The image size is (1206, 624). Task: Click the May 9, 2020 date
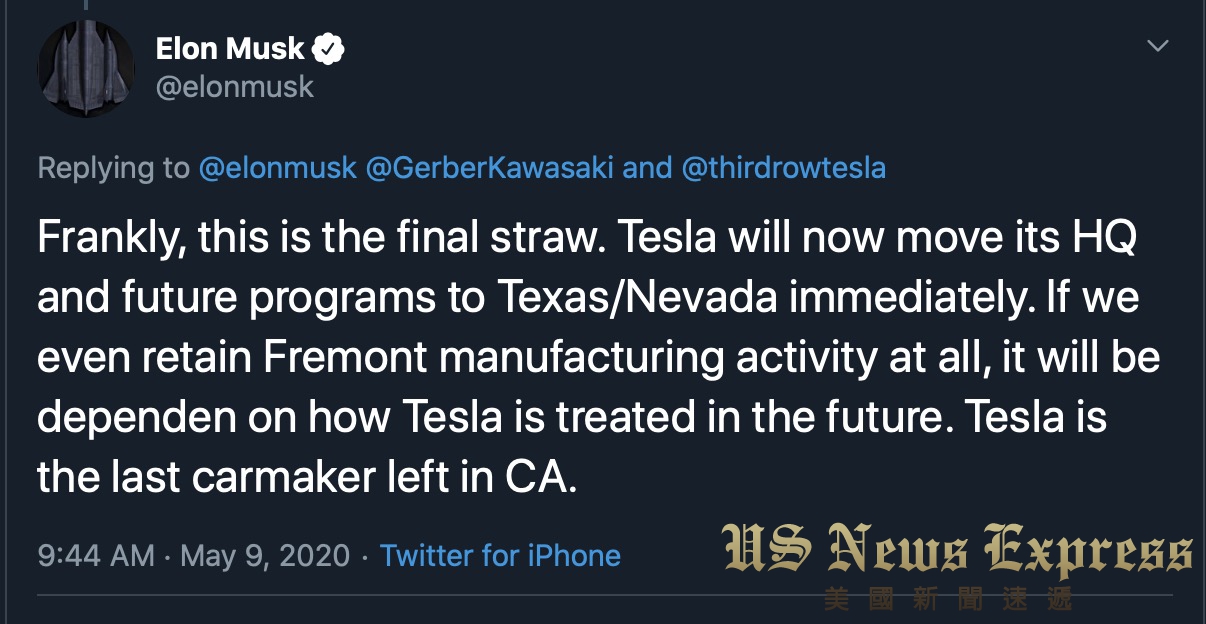(264, 556)
